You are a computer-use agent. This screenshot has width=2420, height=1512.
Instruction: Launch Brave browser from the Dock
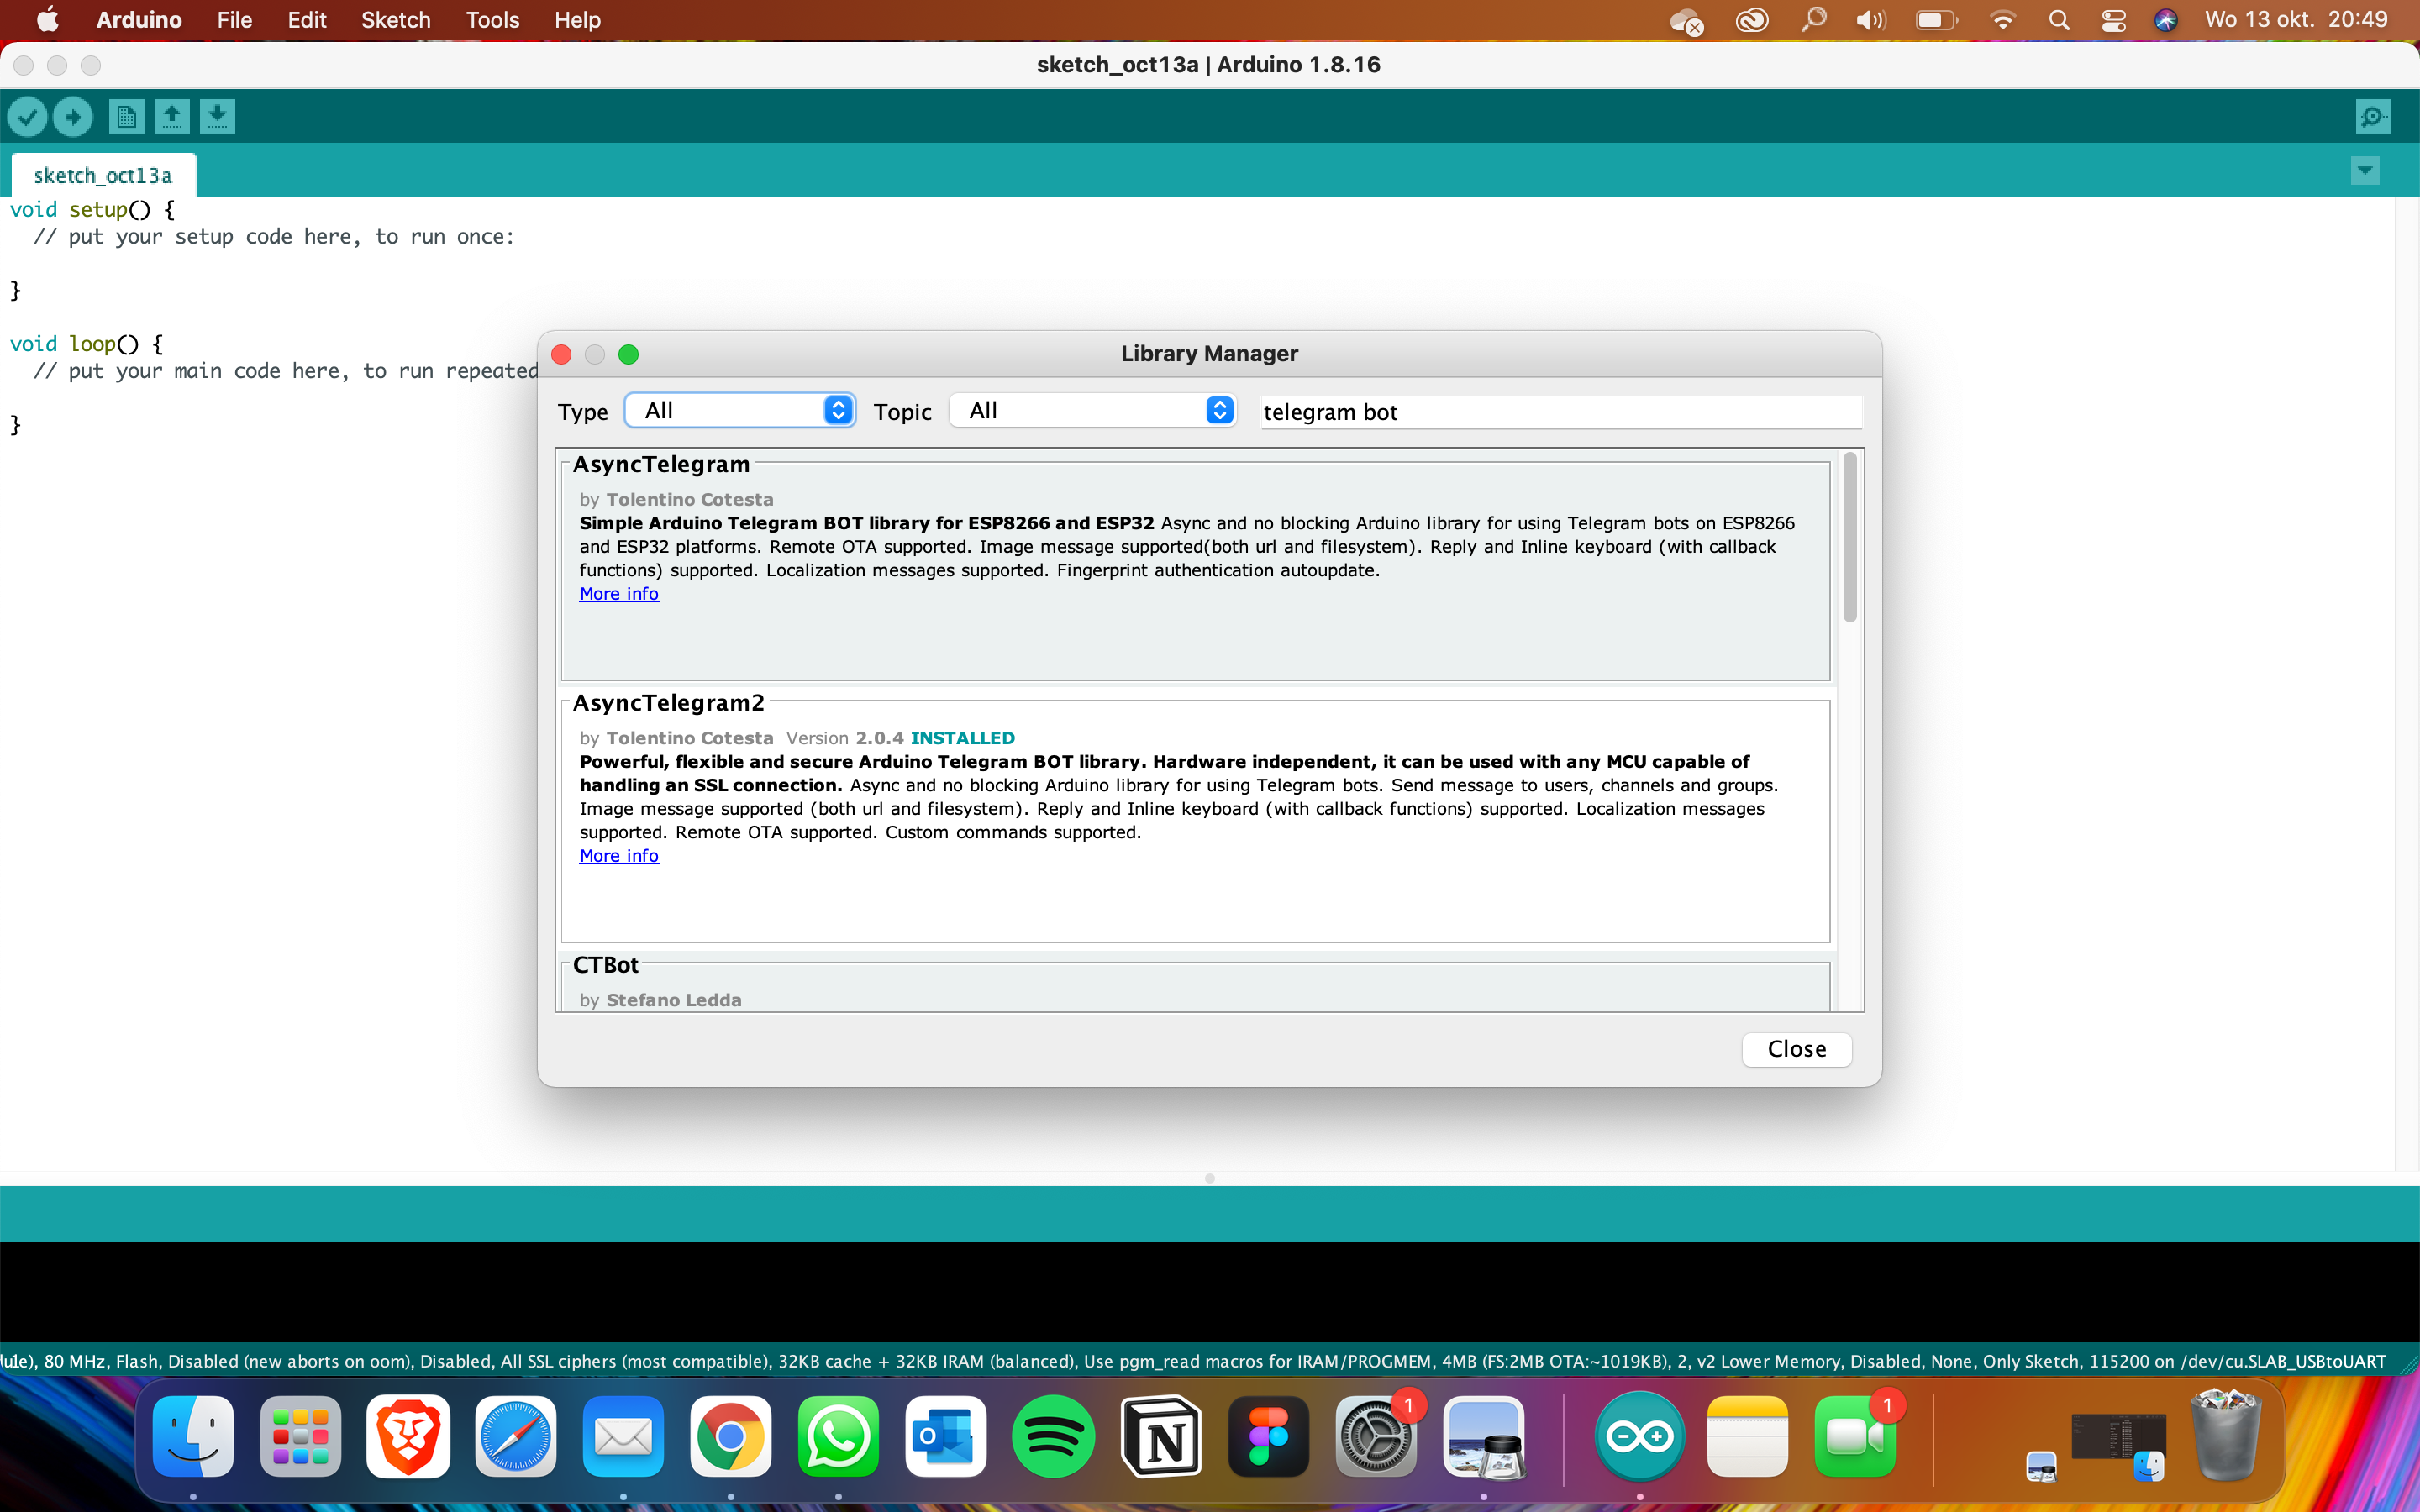[x=408, y=1437]
